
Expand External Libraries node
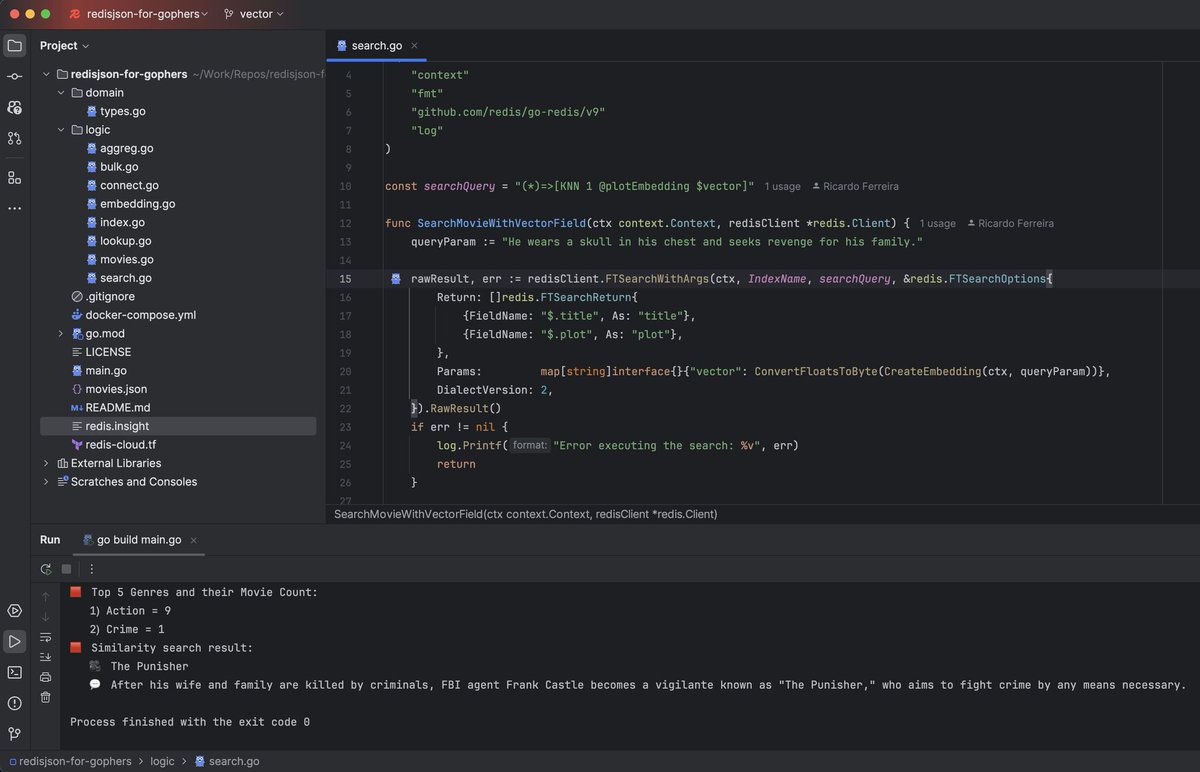[46, 463]
